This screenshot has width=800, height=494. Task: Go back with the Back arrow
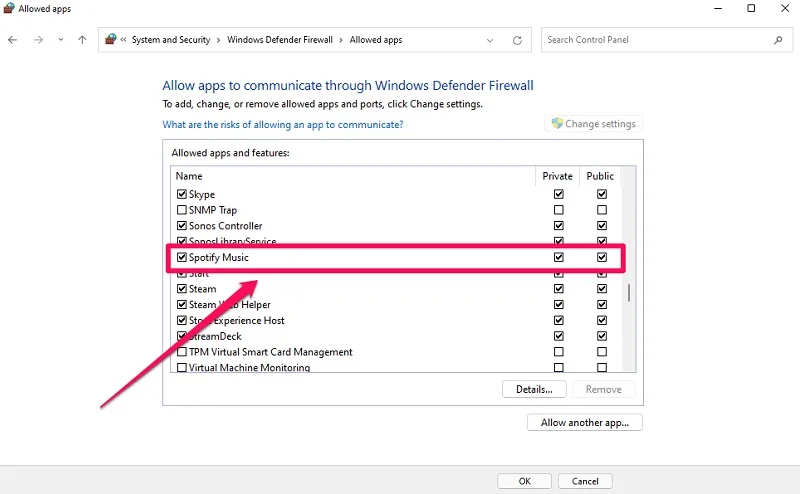click(x=13, y=40)
